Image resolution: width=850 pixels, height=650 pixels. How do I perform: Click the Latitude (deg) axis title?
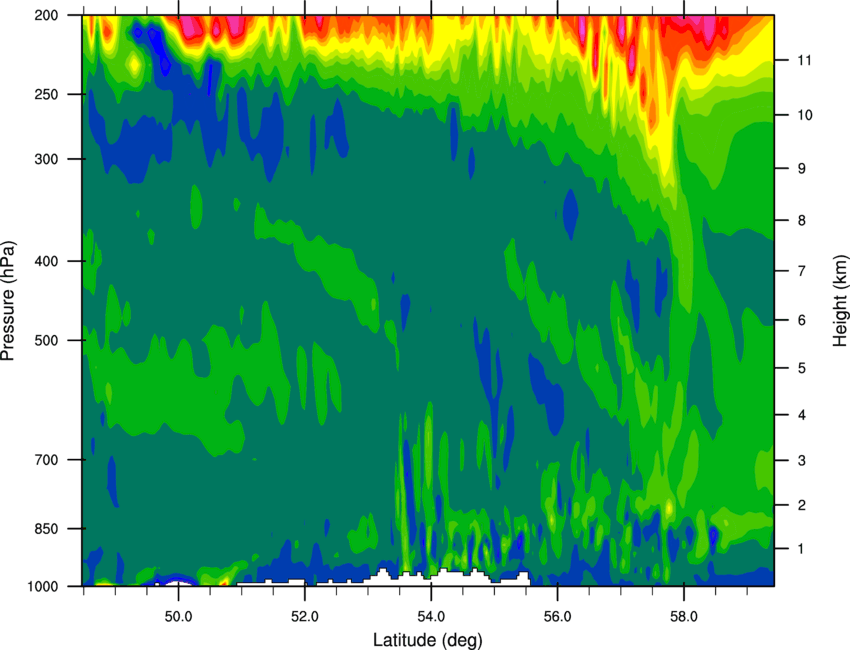click(x=428, y=640)
